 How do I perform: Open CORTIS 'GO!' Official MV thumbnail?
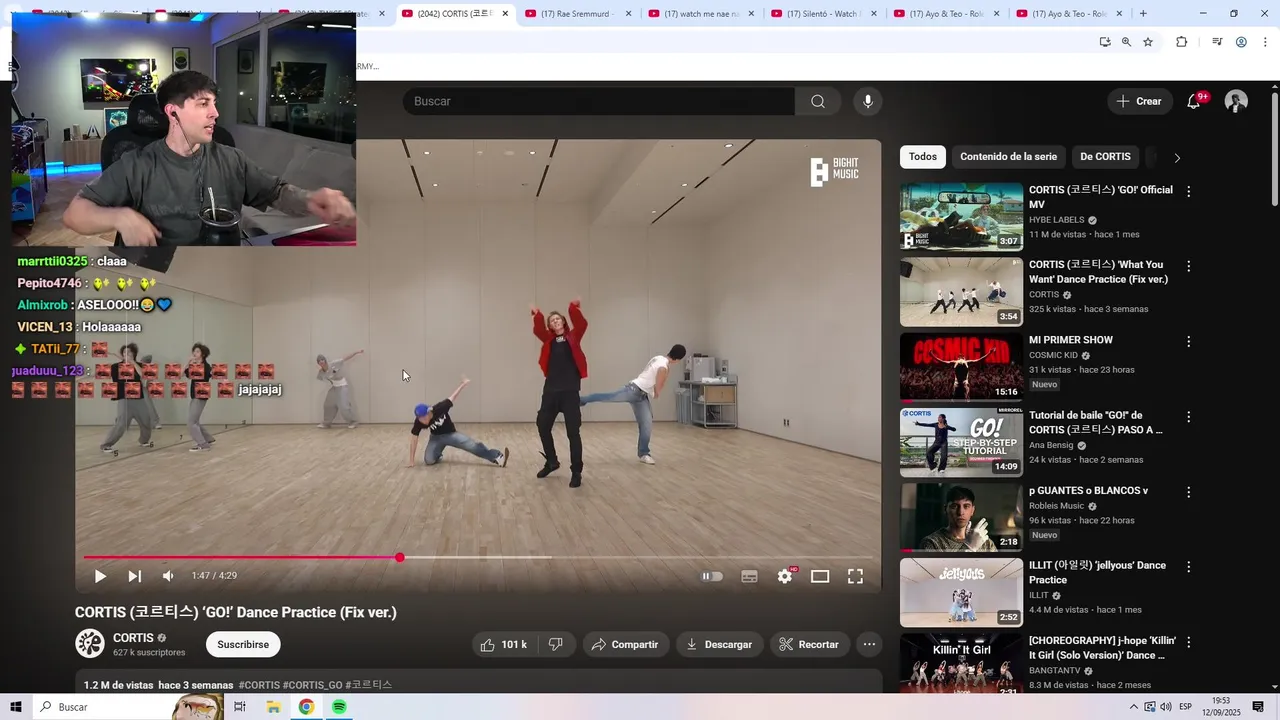click(961, 216)
